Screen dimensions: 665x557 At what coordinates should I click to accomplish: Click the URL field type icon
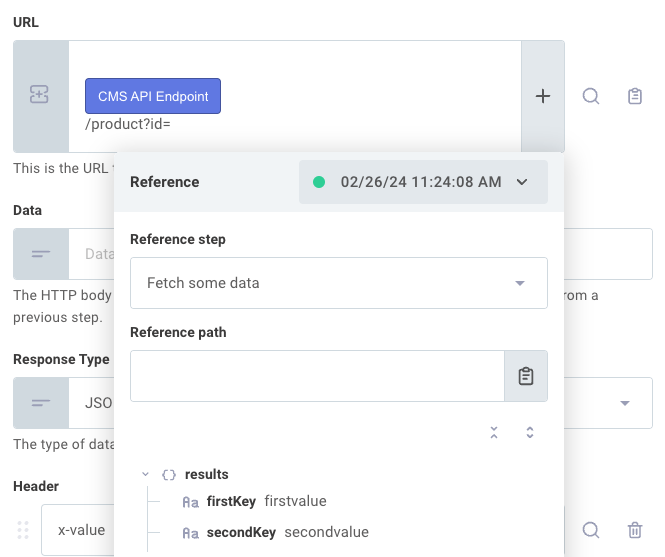(x=39, y=94)
